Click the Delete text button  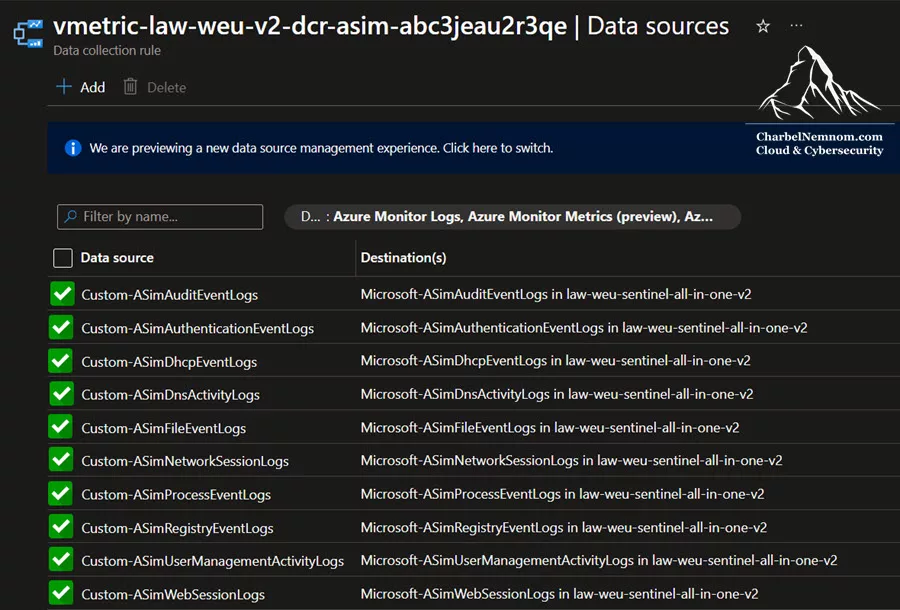coord(166,88)
